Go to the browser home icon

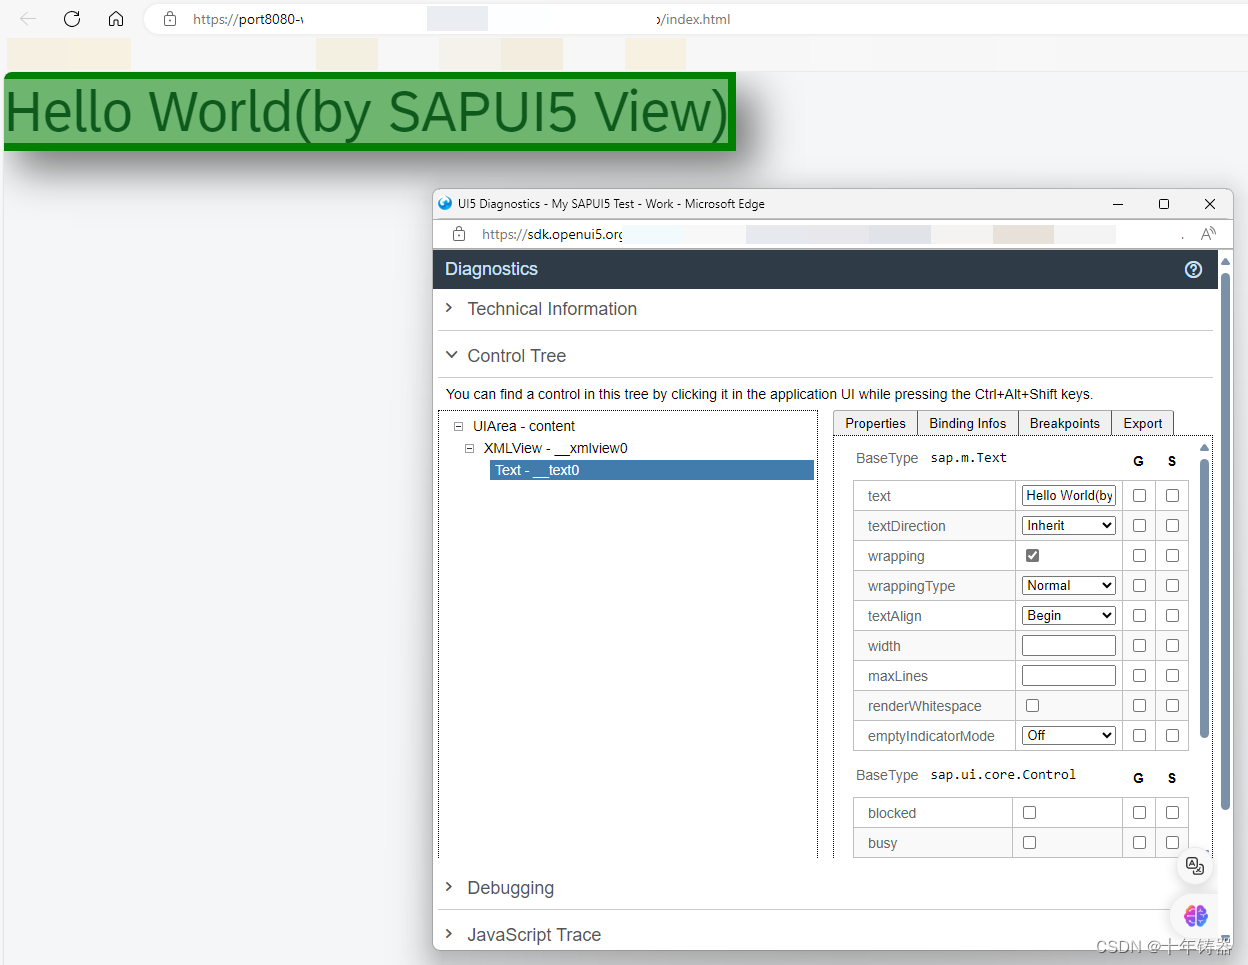[116, 18]
